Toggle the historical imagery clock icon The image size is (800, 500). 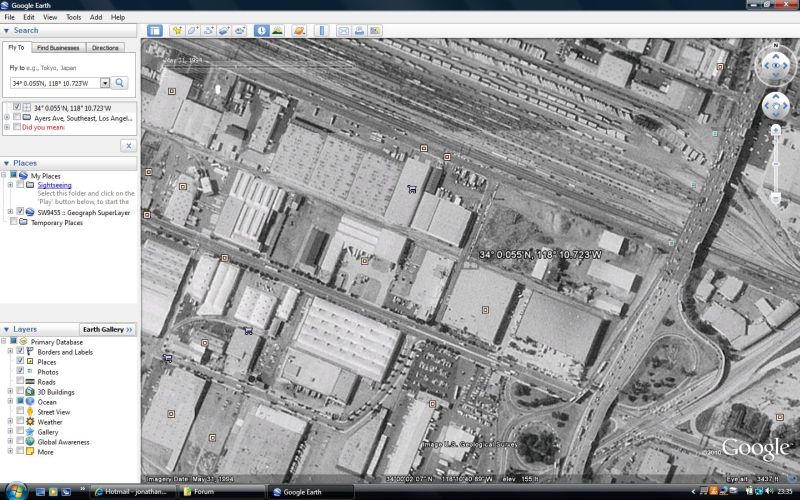click(261, 31)
